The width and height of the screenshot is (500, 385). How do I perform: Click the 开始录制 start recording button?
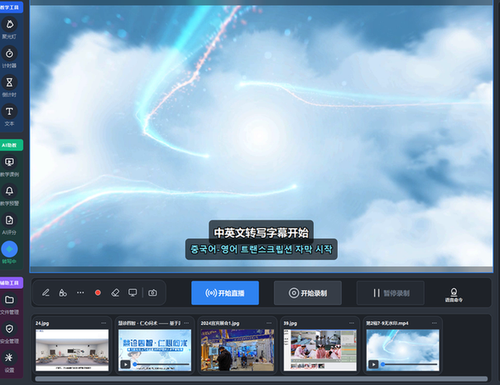[x=308, y=293]
